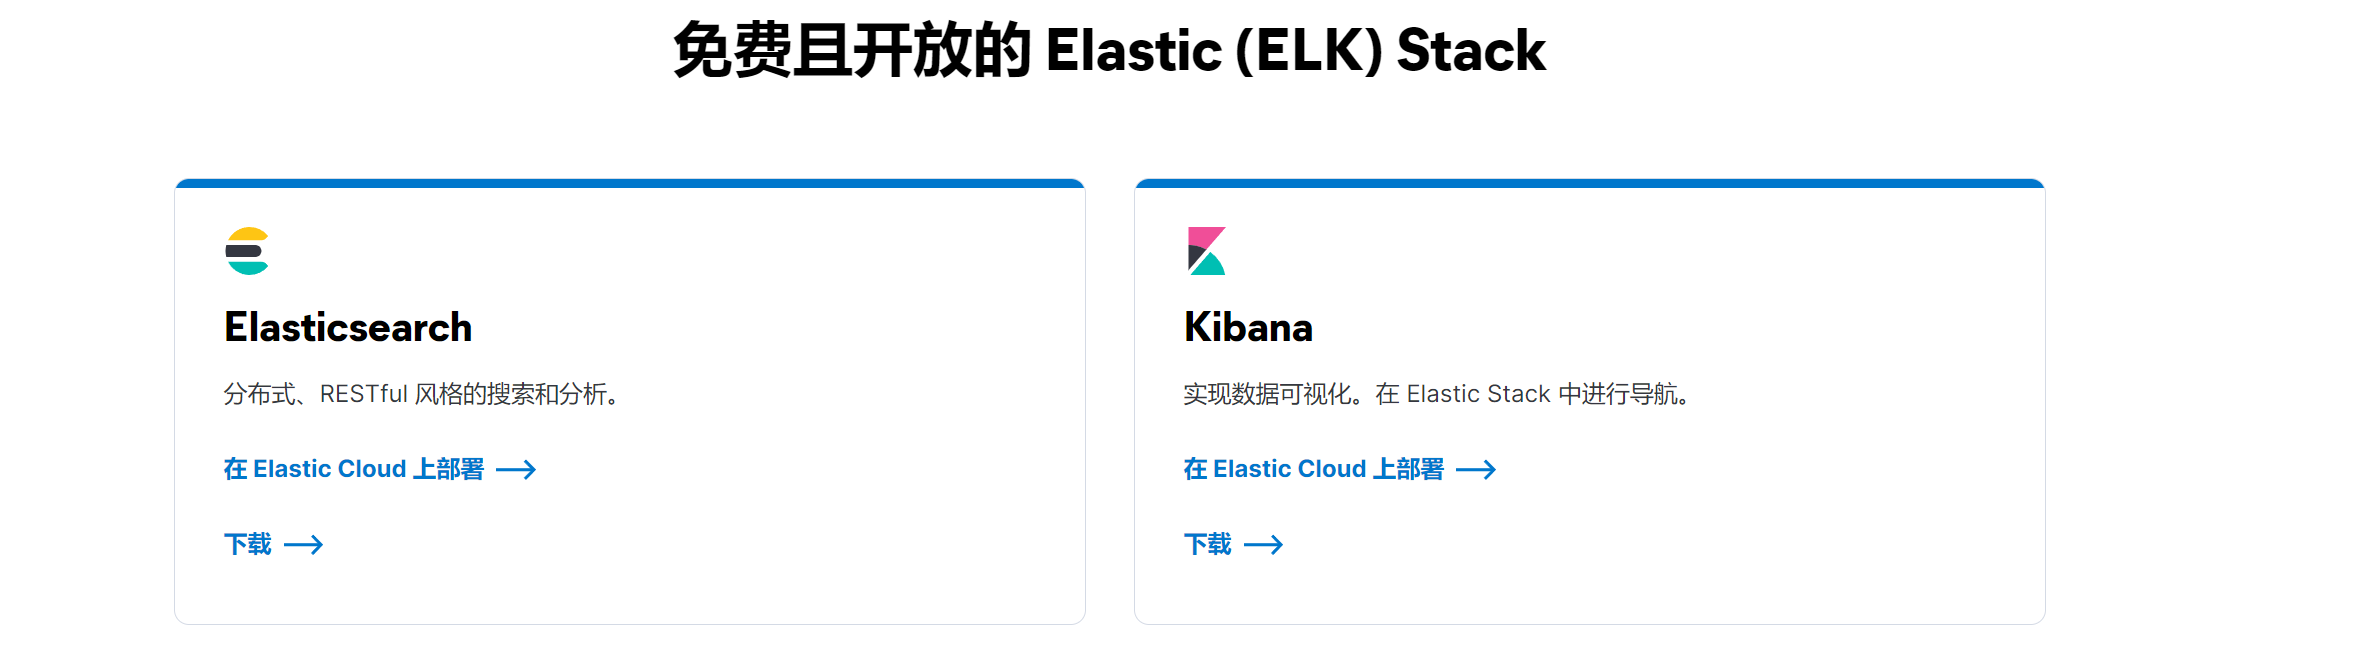Click the blue bar atop the Kibana card
This screenshot has height=653, width=2369.
tap(1590, 183)
